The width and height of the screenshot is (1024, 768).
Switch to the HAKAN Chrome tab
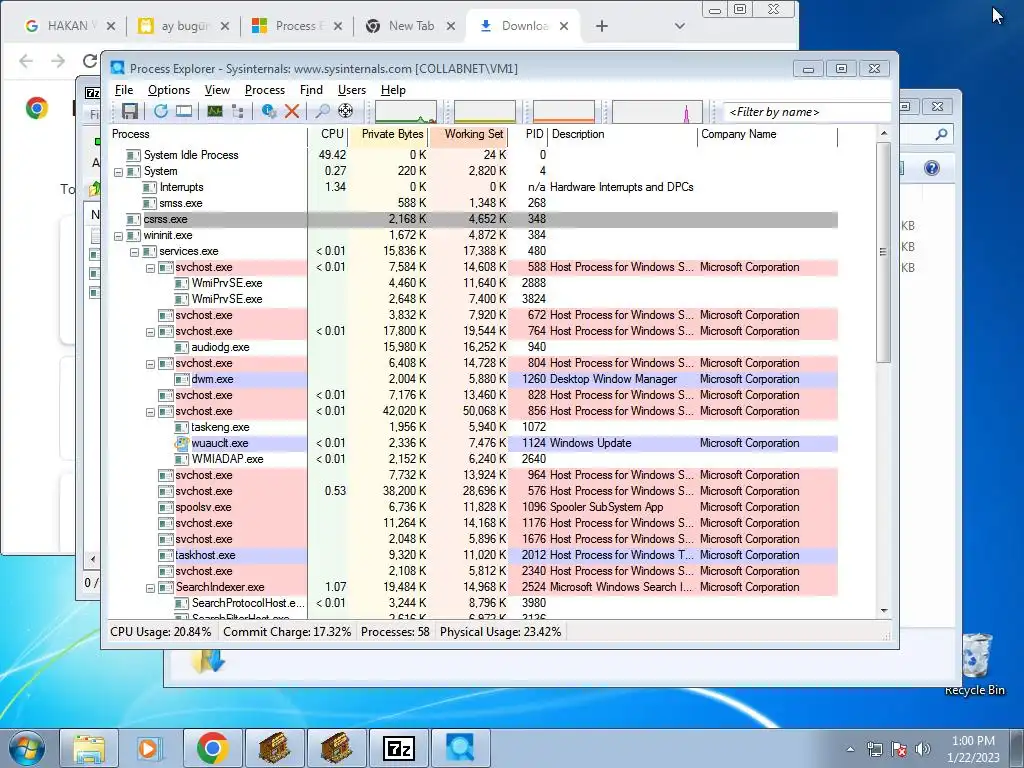click(68, 26)
